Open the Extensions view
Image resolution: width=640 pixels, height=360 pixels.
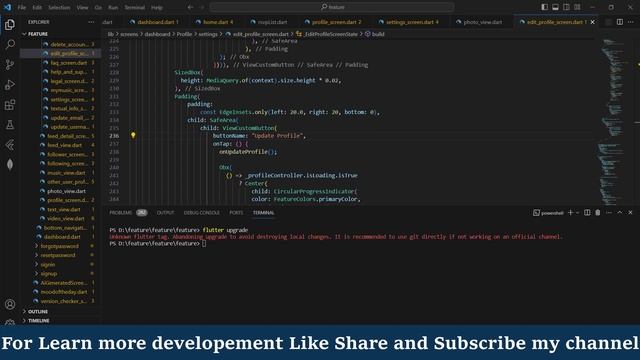(x=10, y=105)
